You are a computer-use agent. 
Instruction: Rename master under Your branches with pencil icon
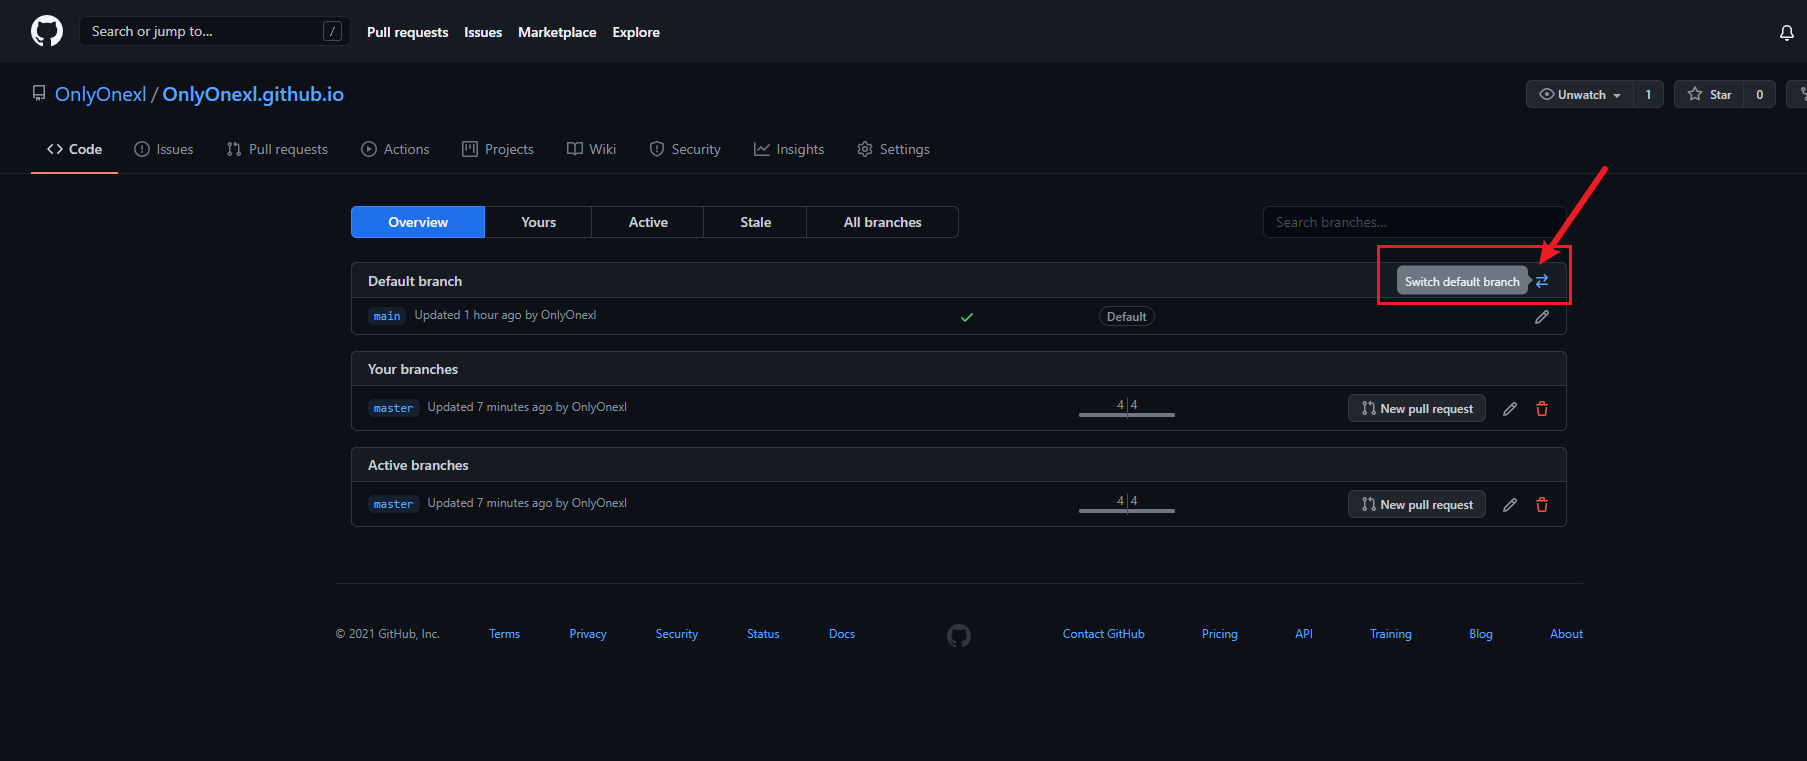coord(1510,409)
